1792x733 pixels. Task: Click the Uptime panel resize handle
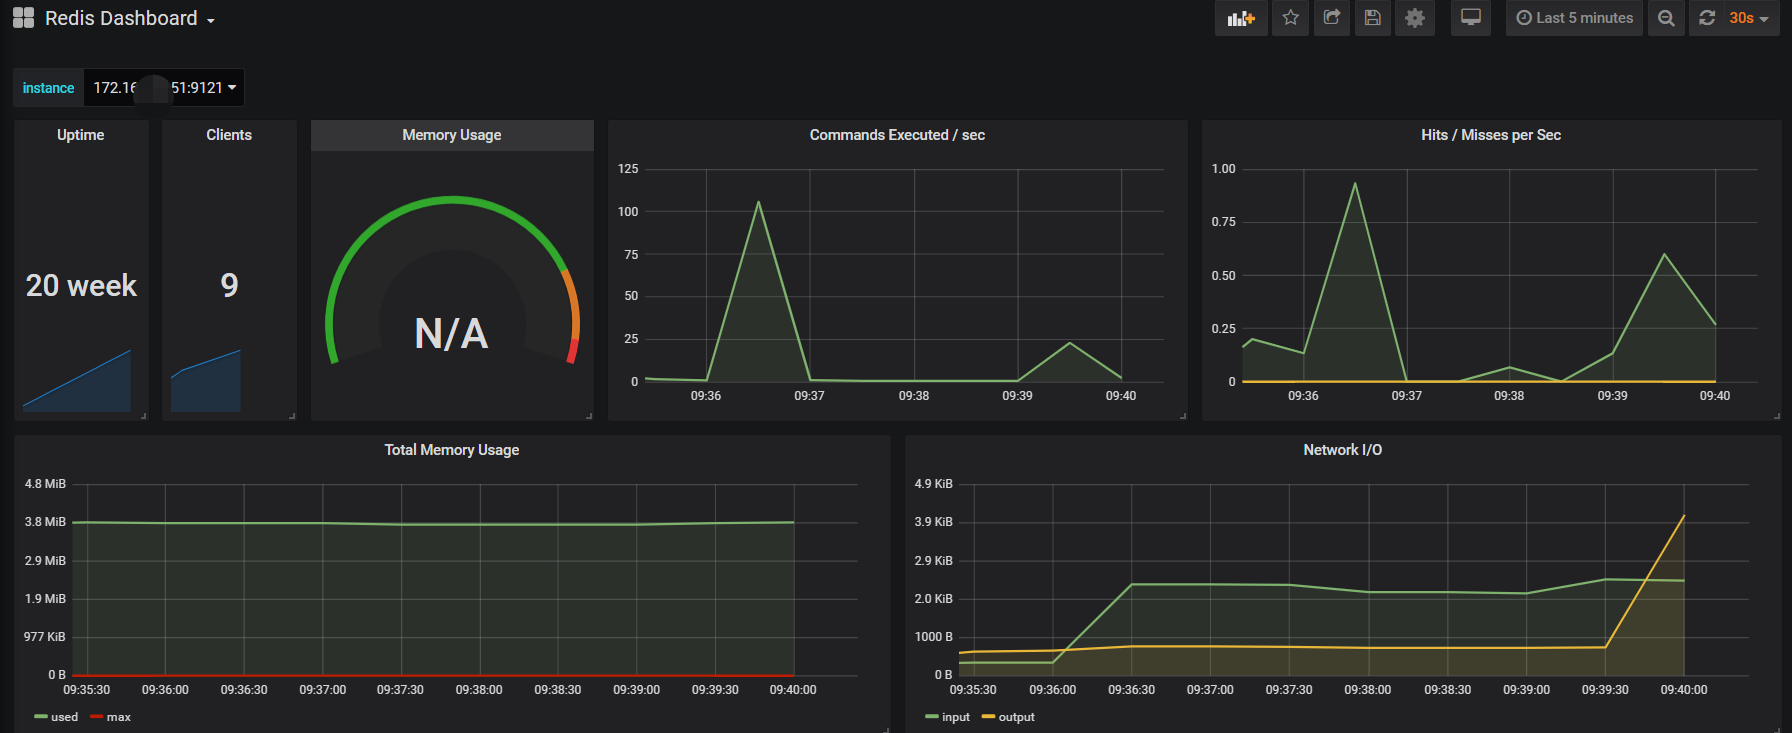point(144,416)
